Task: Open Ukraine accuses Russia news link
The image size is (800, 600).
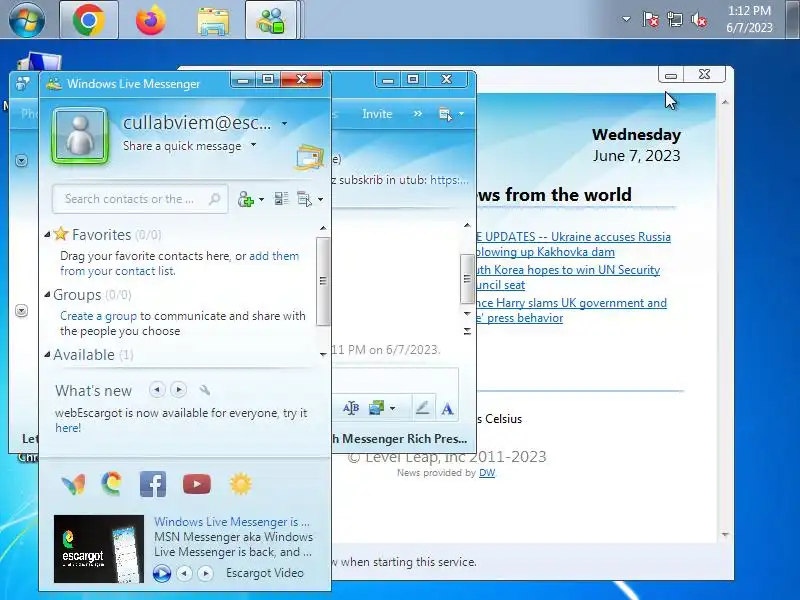Action: (x=573, y=244)
